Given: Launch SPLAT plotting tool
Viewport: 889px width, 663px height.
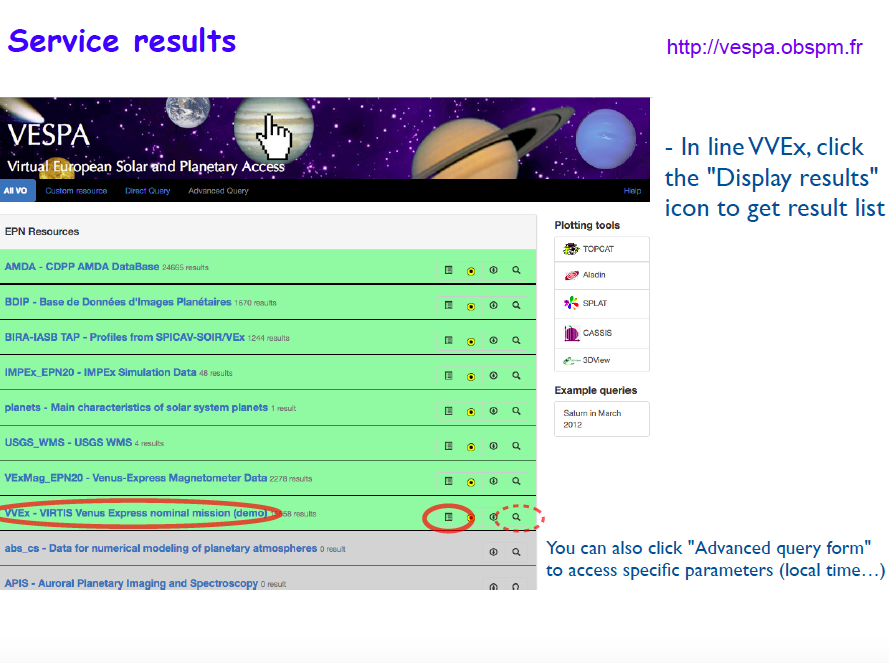Looking at the screenshot, I should pos(602,303).
